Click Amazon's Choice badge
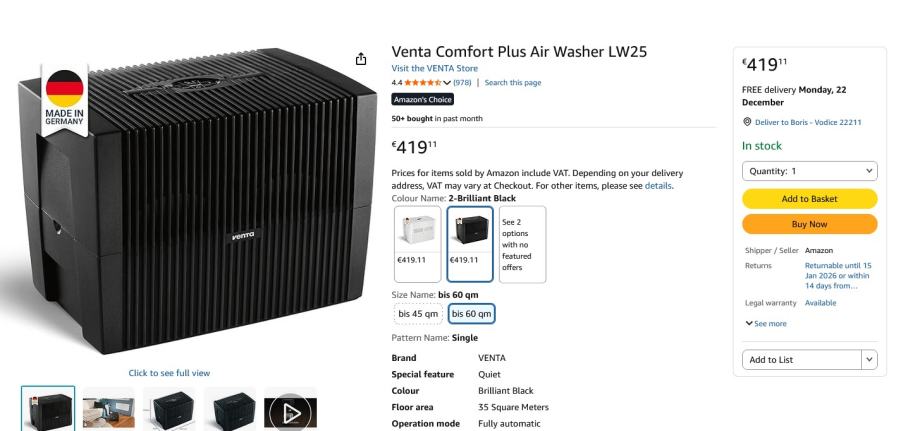This screenshot has width=920, height=431. 422,100
